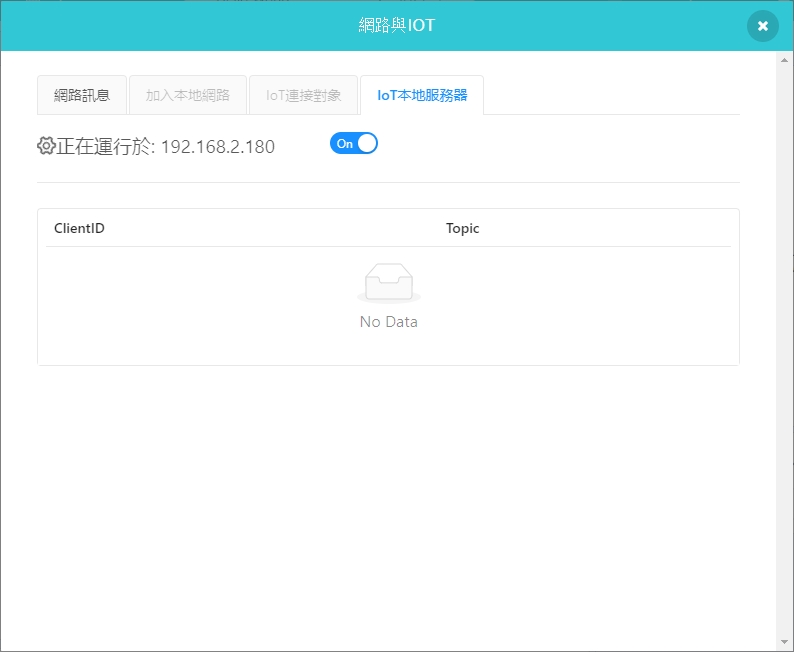Click the ClientID column header
Screen dimensions: 794x652
[80, 228]
